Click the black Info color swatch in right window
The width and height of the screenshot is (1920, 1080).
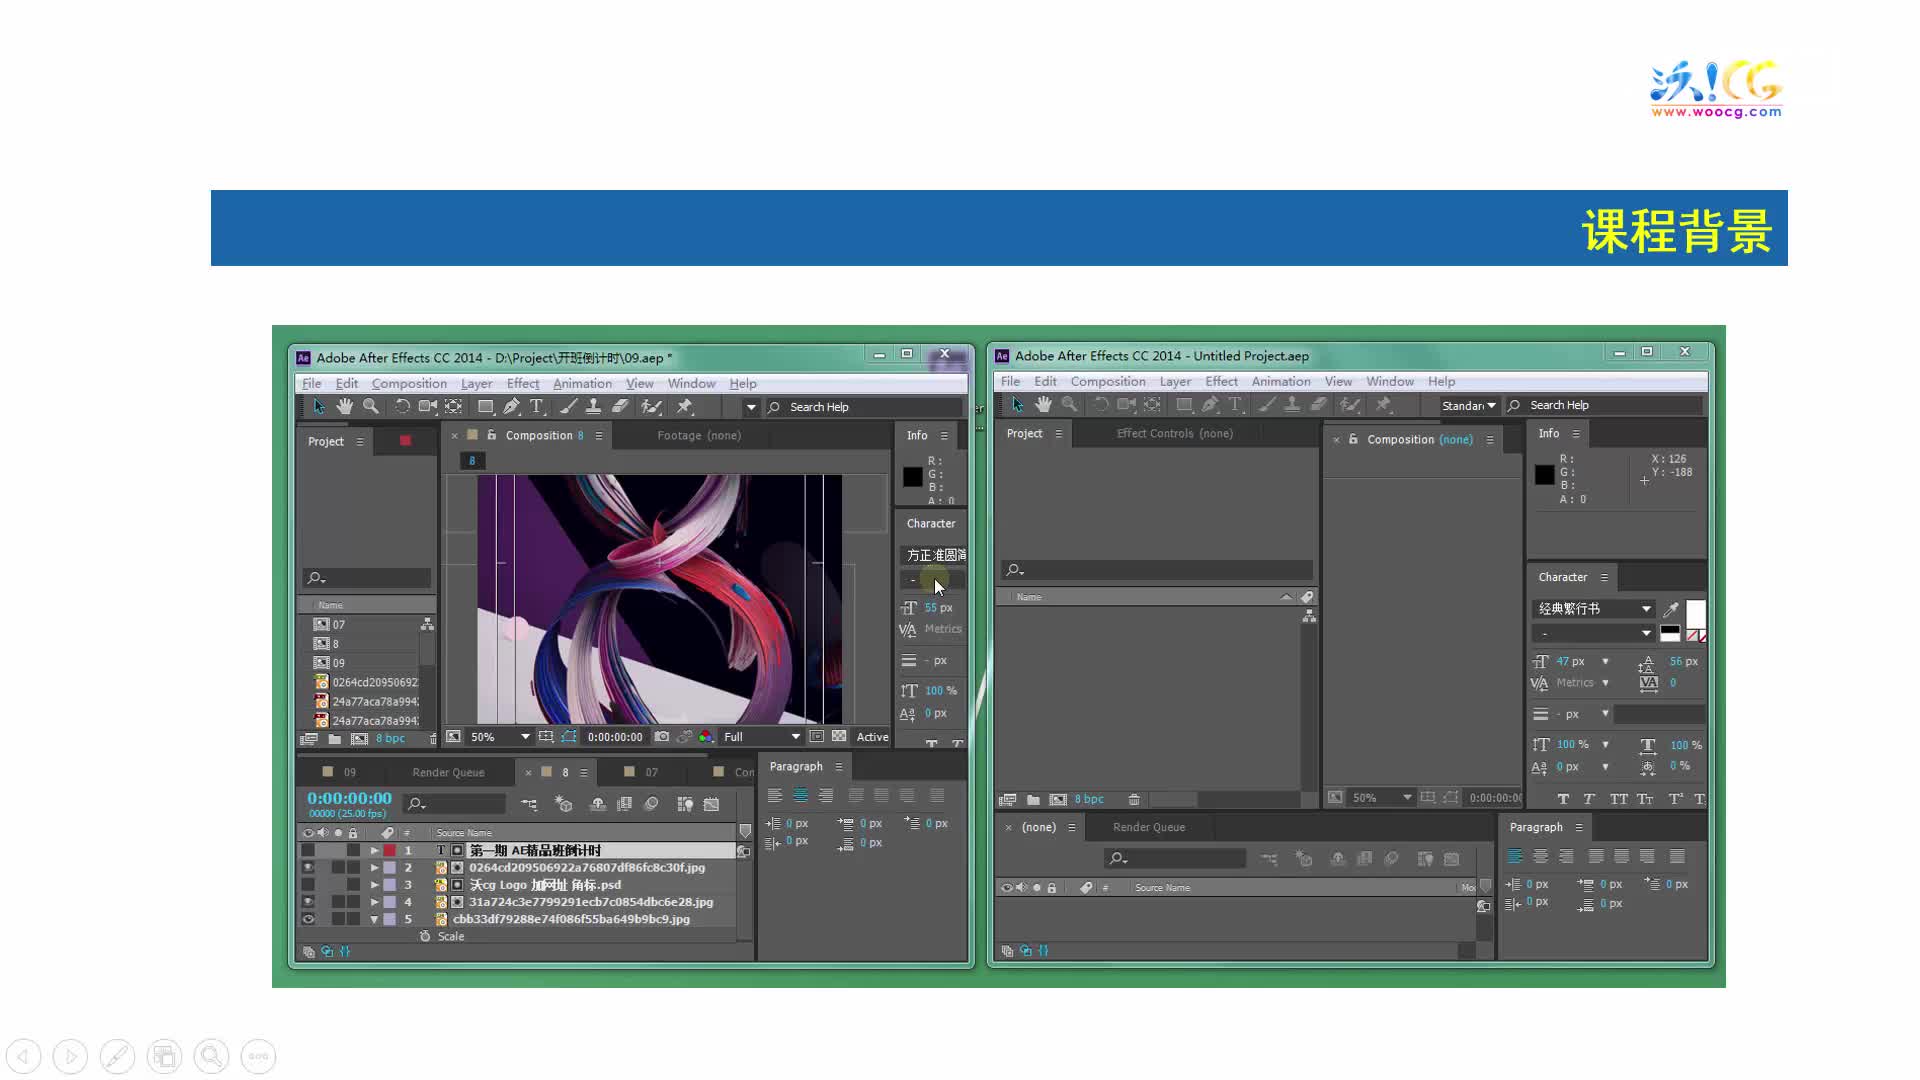[1544, 475]
